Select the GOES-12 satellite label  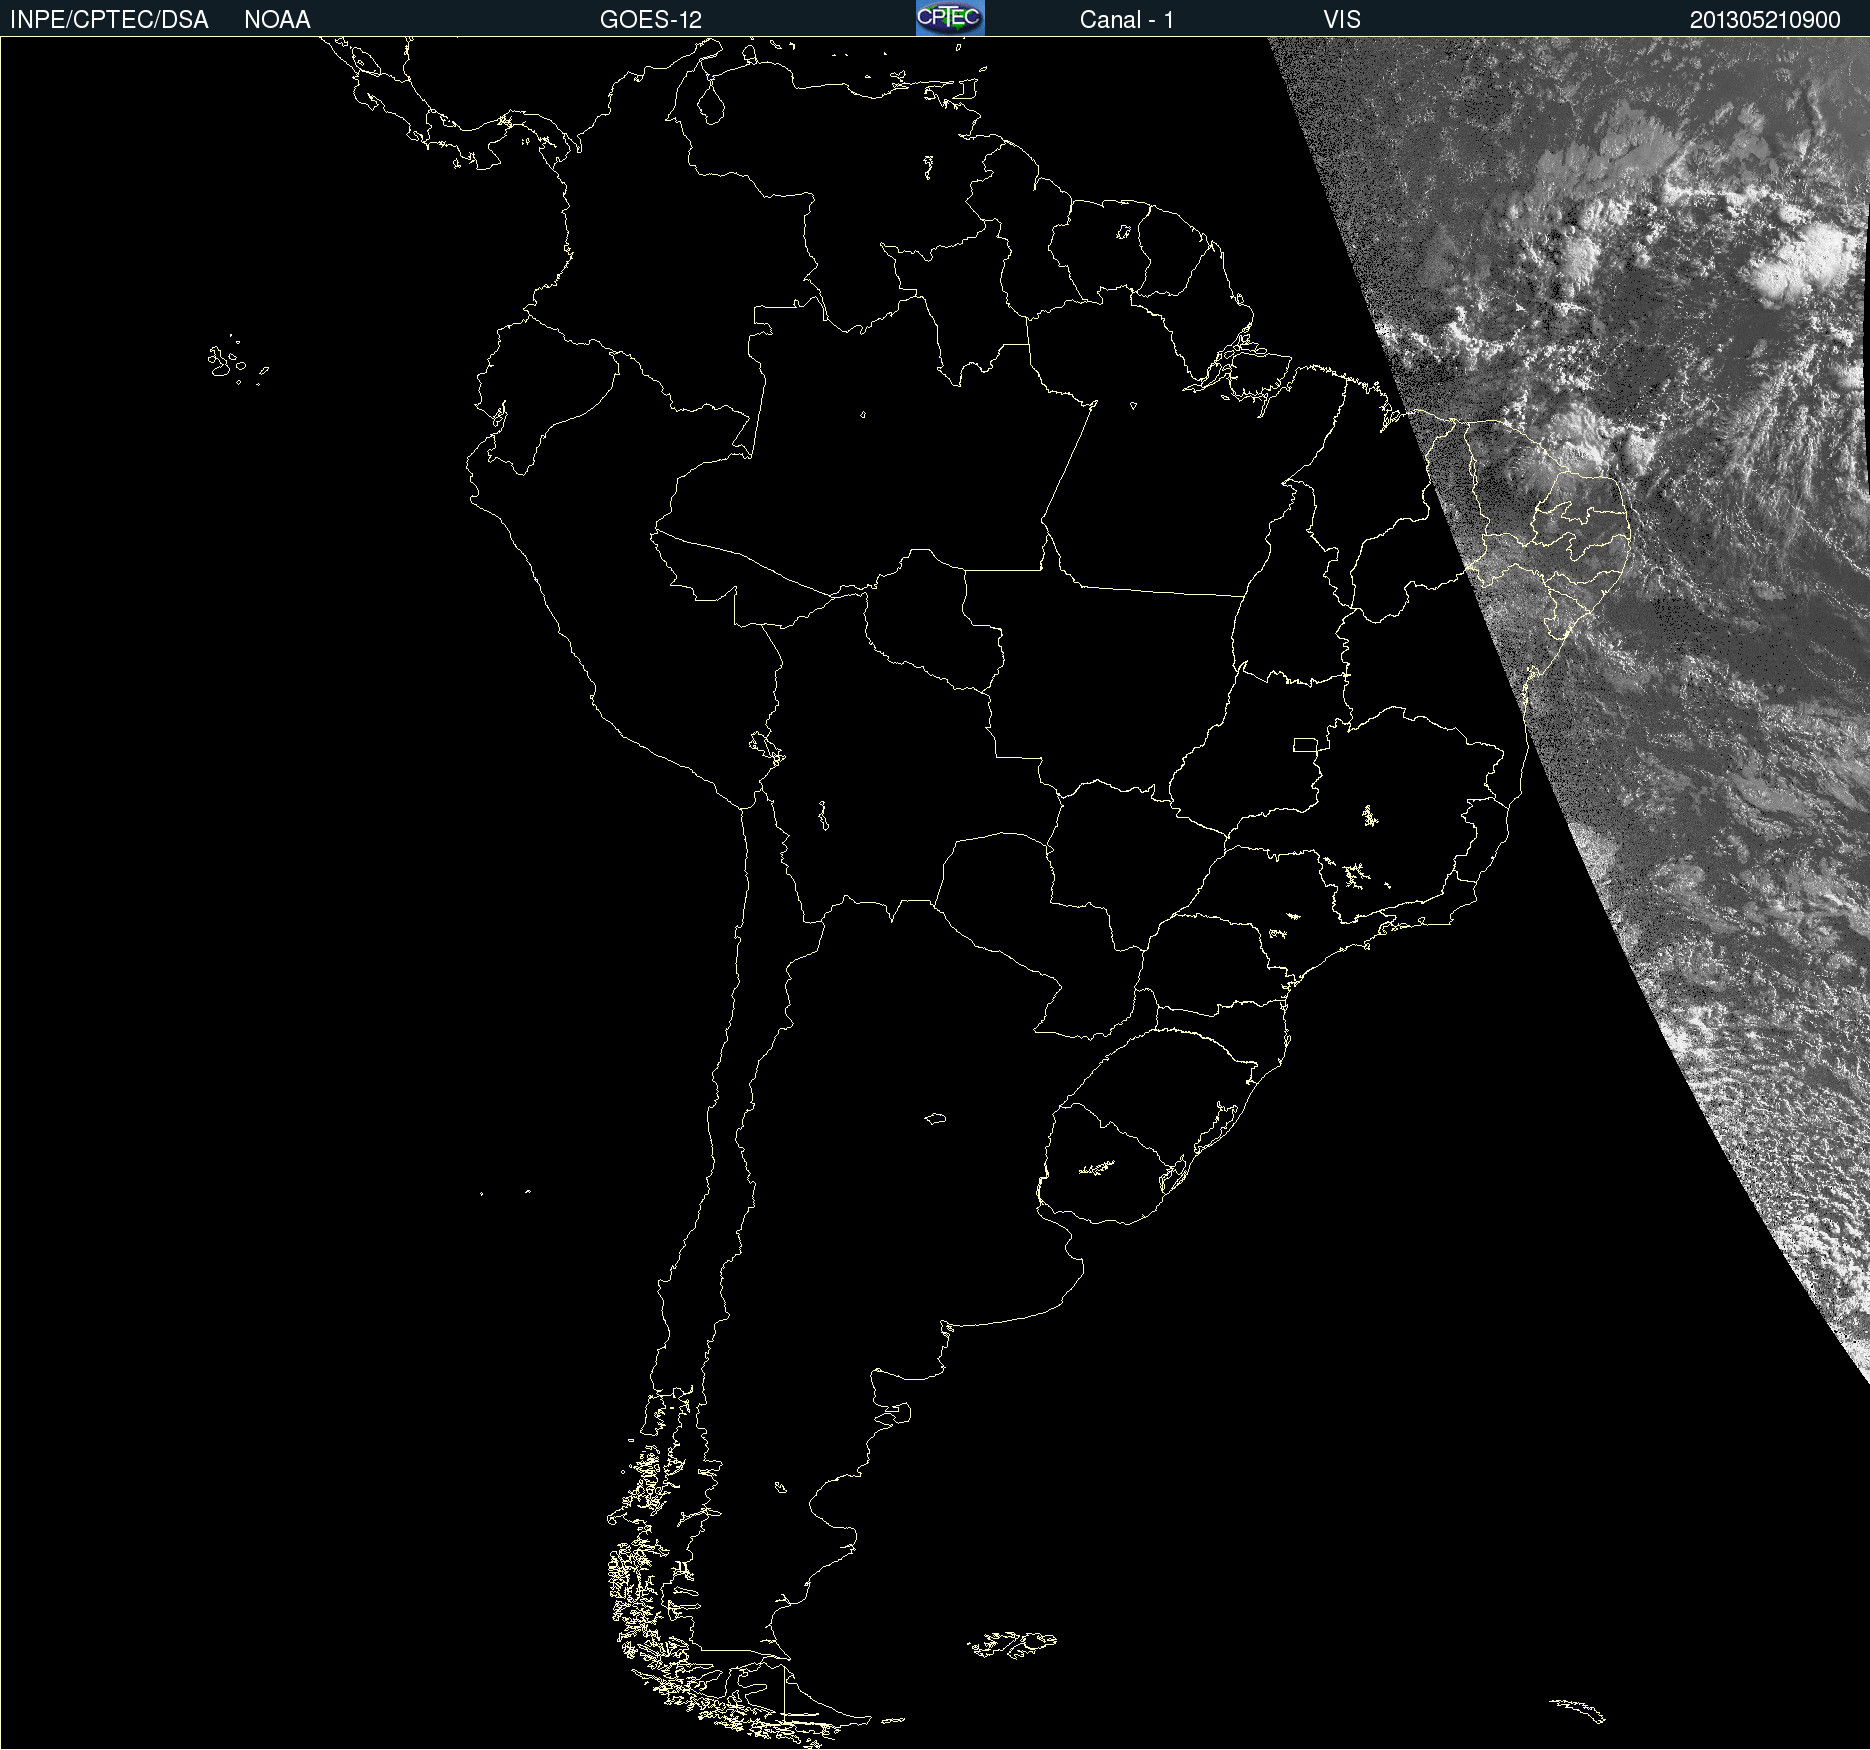(x=650, y=20)
